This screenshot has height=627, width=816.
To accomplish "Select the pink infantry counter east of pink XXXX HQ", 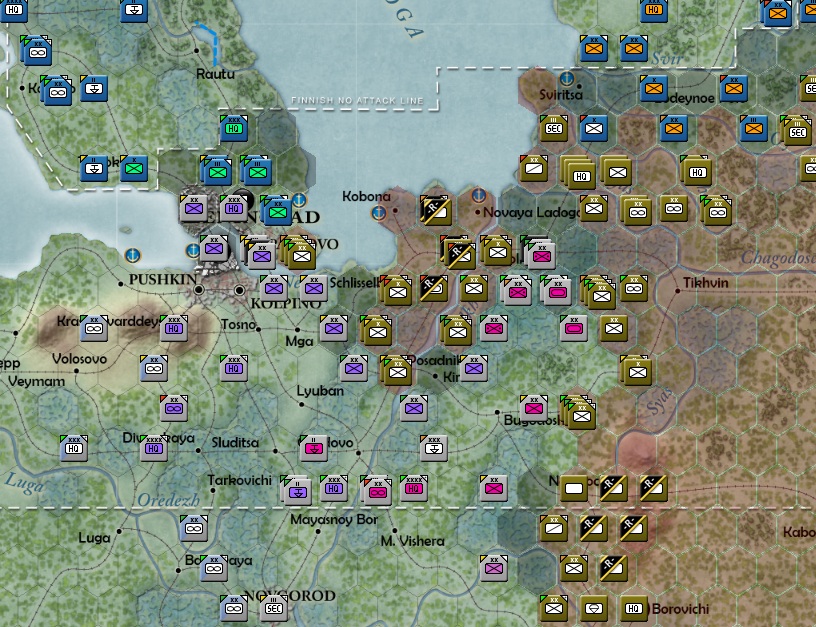I will [x=493, y=488].
